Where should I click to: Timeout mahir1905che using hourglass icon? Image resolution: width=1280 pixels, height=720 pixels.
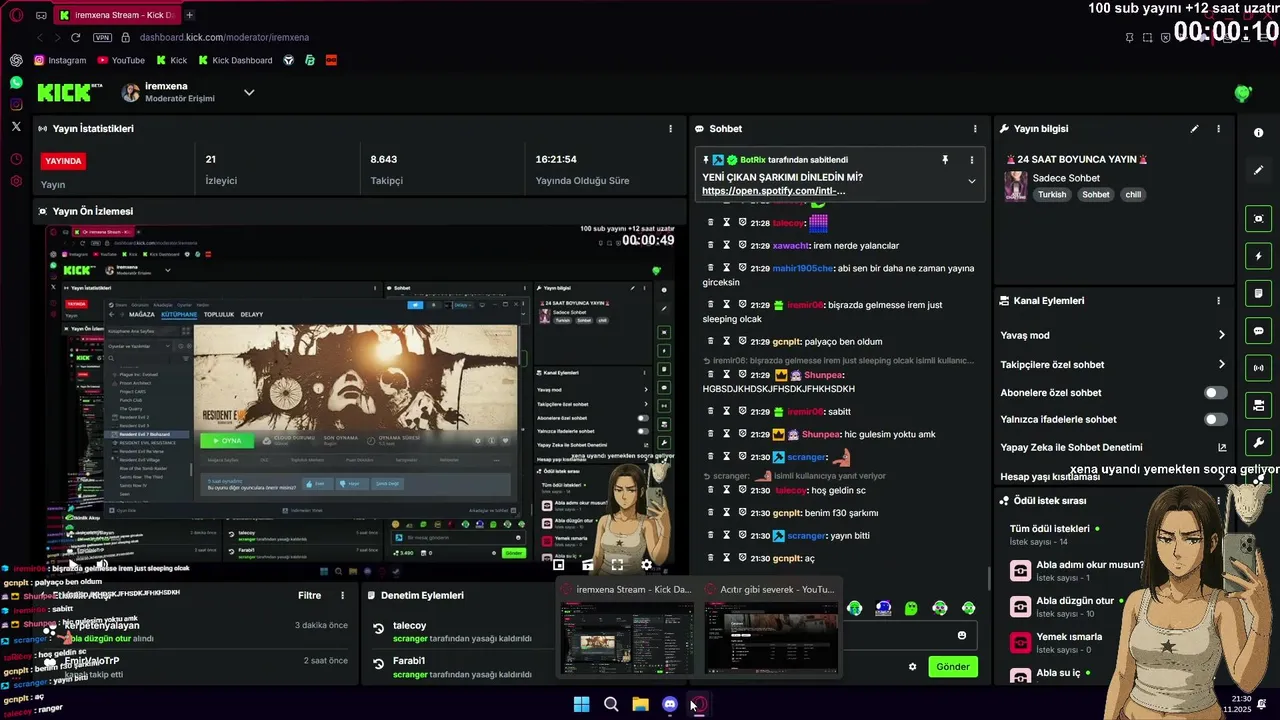pos(727,268)
